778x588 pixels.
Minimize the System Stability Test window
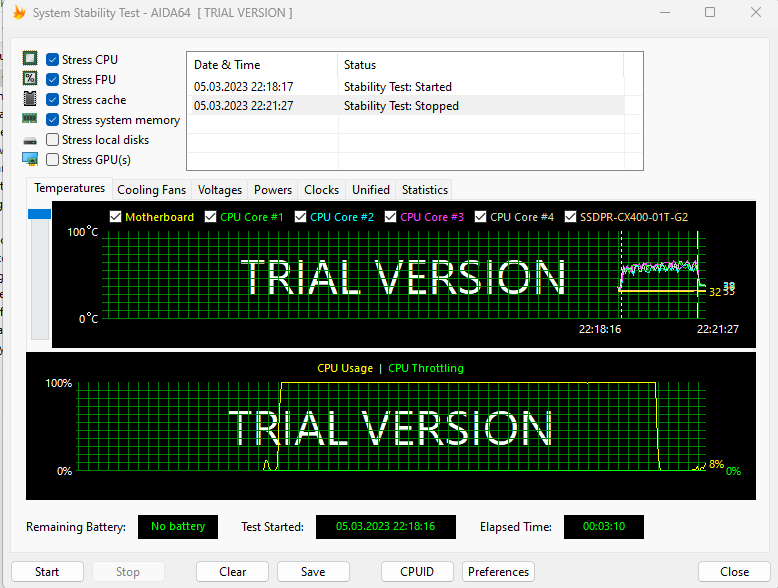pyautogui.click(x=665, y=12)
